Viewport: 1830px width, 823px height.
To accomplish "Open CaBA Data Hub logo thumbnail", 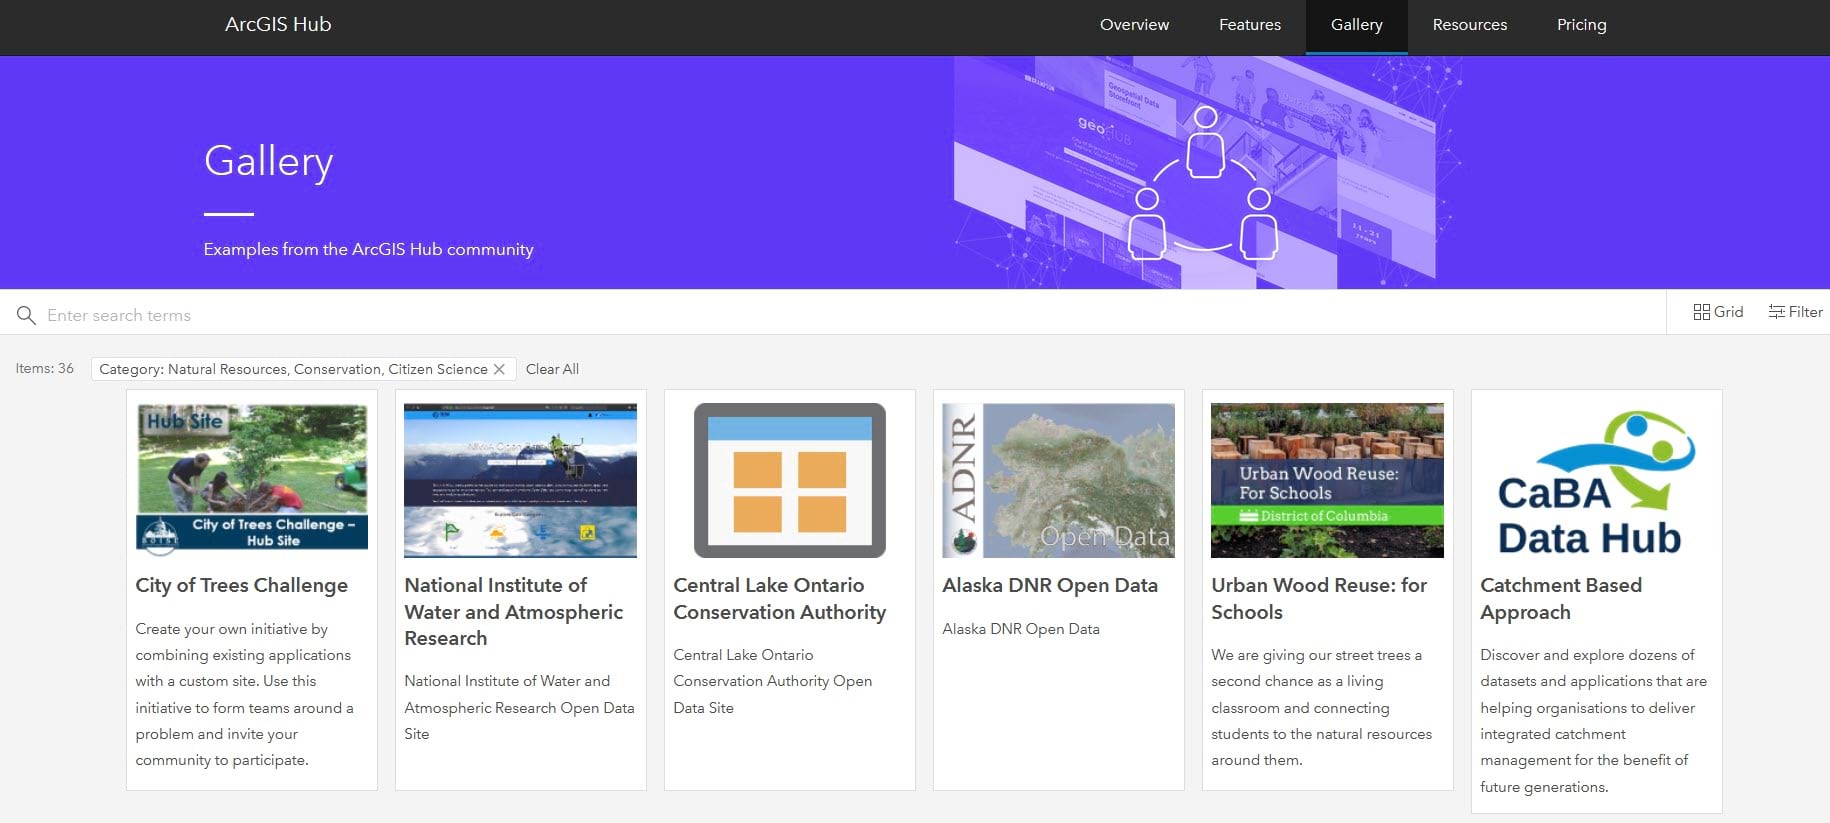I will tap(1596, 480).
